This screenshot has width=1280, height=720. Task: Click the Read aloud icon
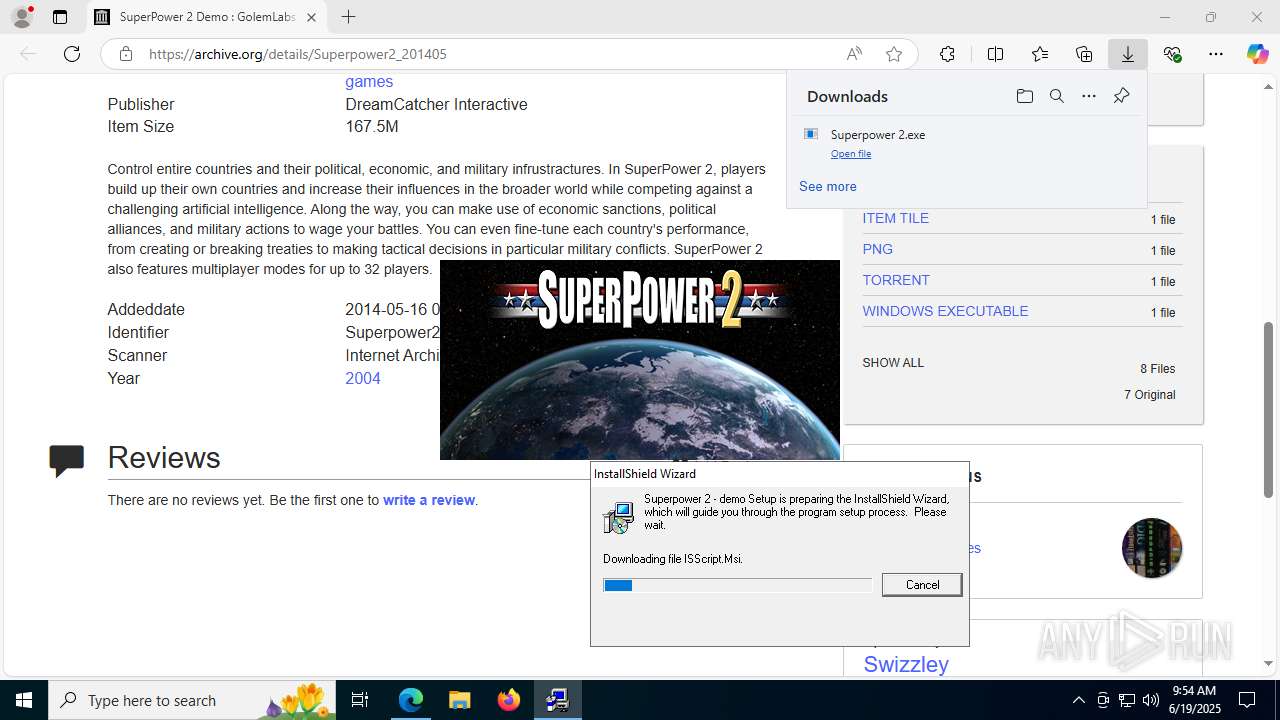(x=854, y=54)
